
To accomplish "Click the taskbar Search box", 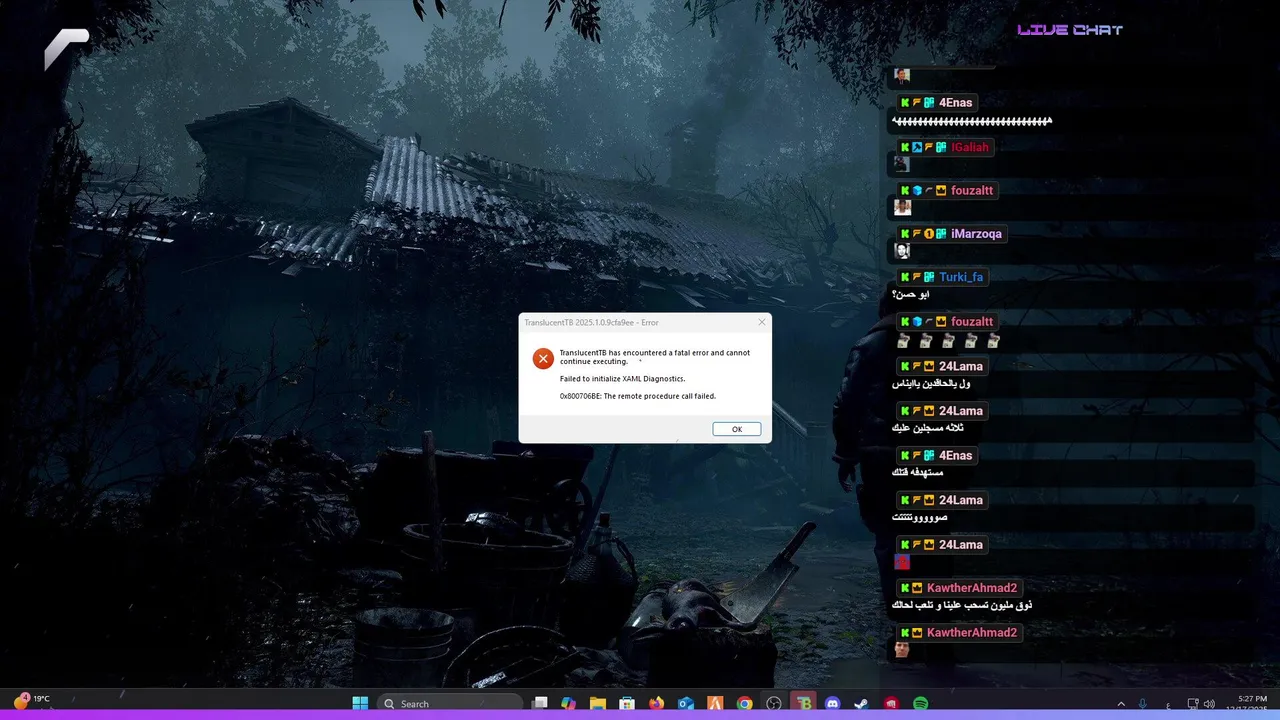I will (450, 703).
